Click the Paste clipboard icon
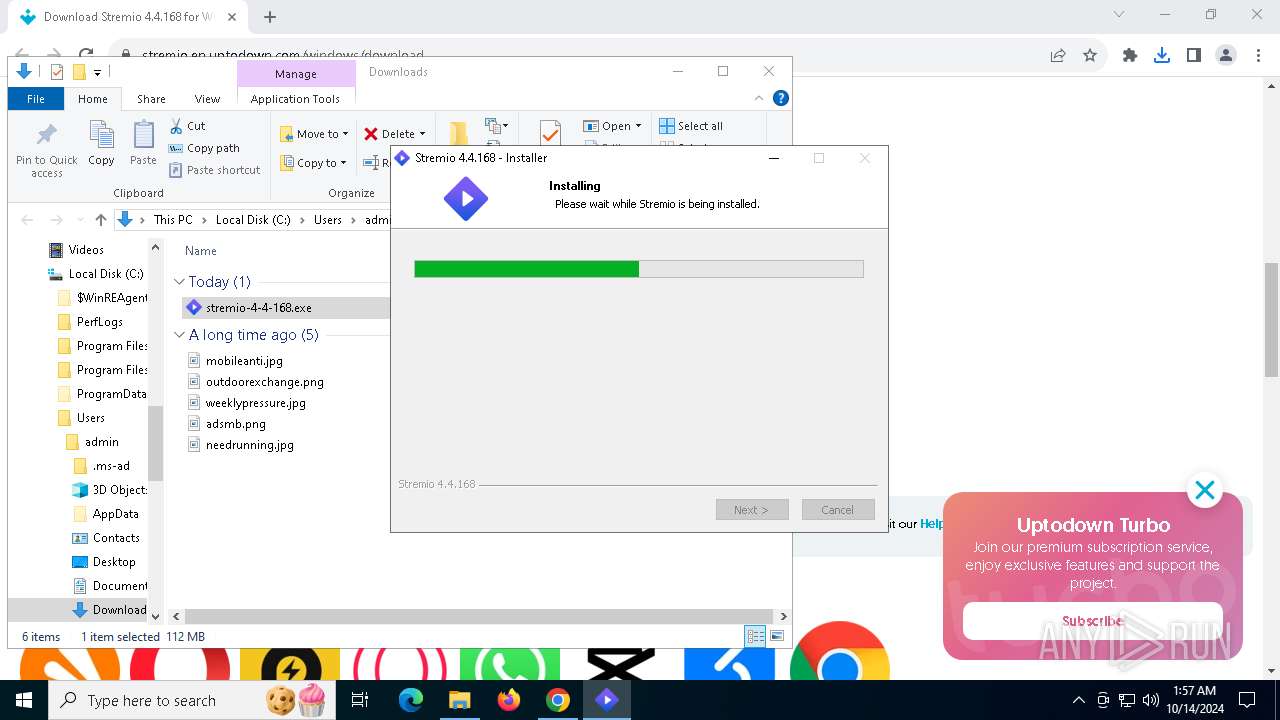 click(144, 135)
